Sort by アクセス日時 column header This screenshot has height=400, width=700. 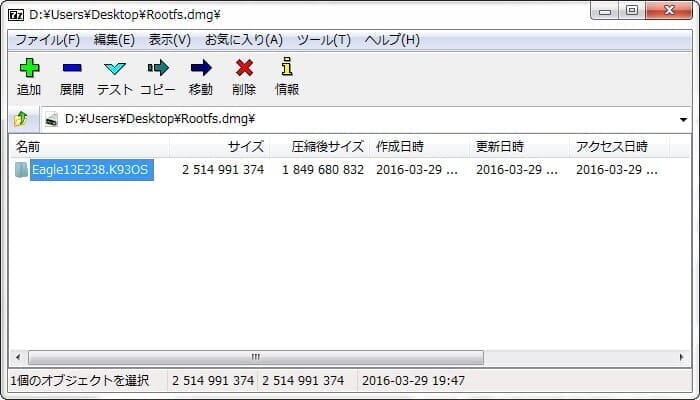pyautogui.click(x=620, y=146)
